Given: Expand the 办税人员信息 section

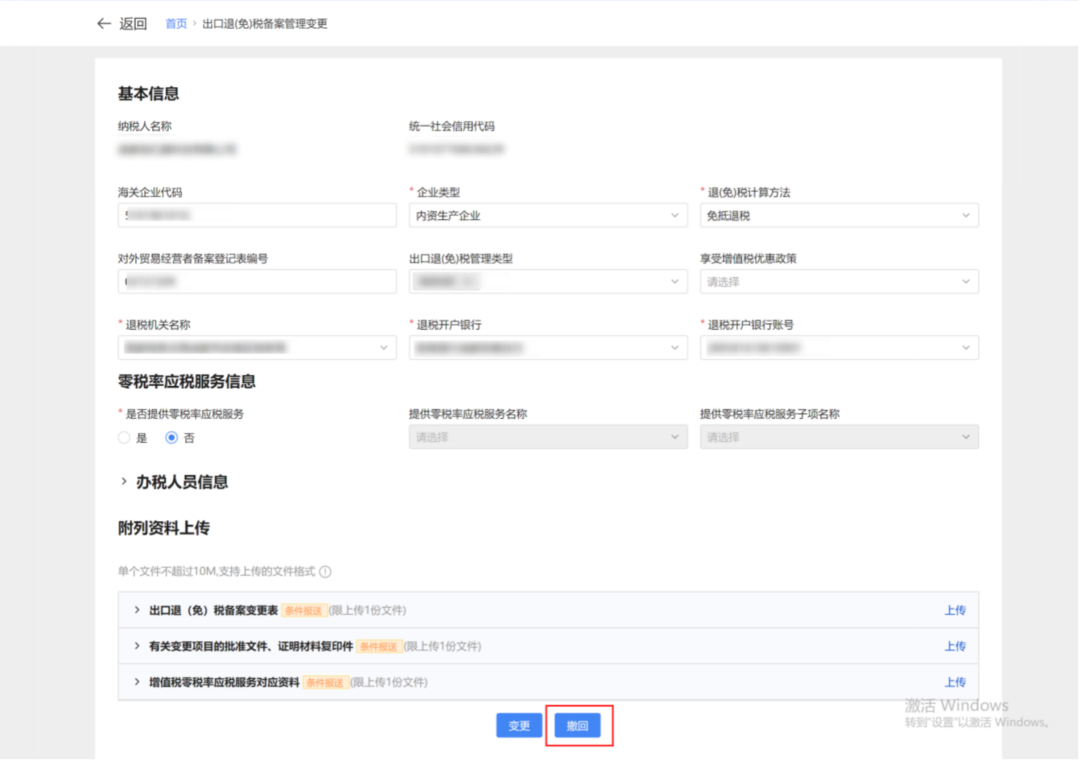Looking at the screenshot, I should (124, 482).
